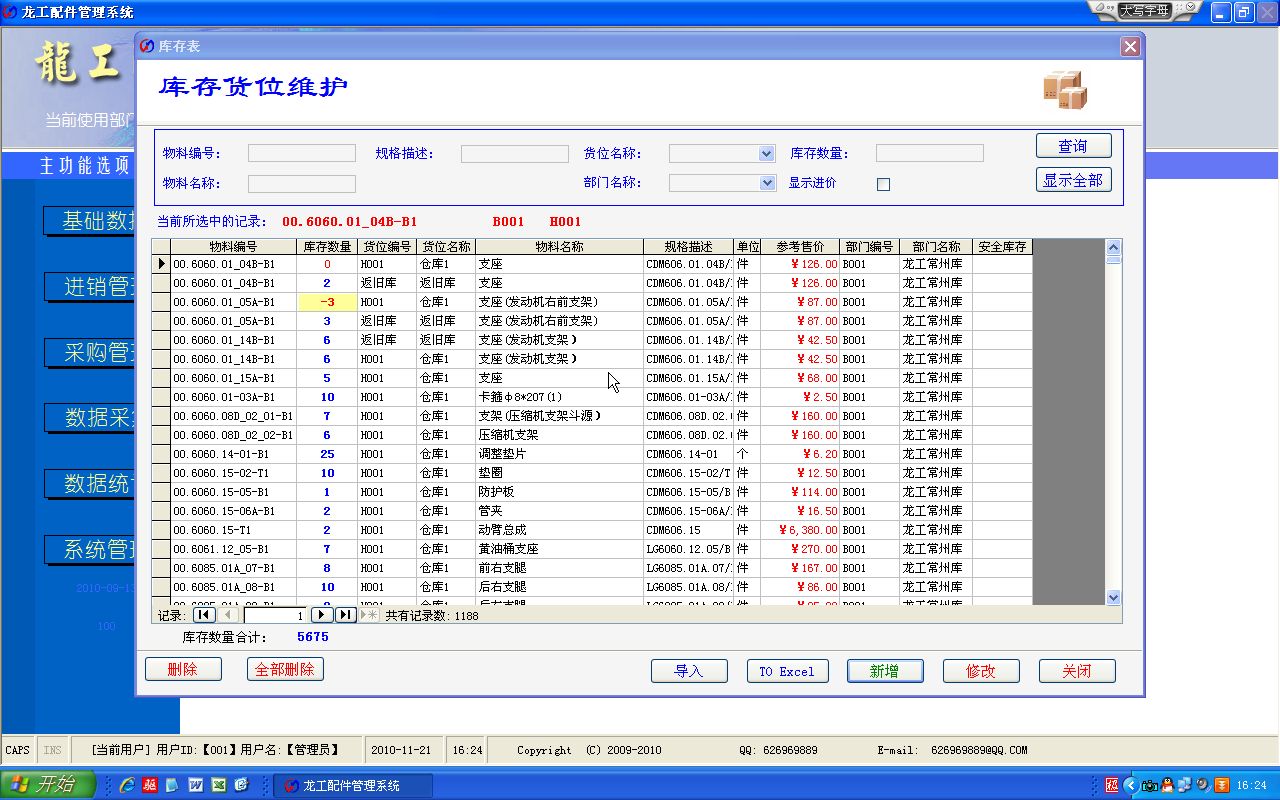Launch Excel from the quick launch bar
1280x800 pixels.
click(x=218, y=785)
